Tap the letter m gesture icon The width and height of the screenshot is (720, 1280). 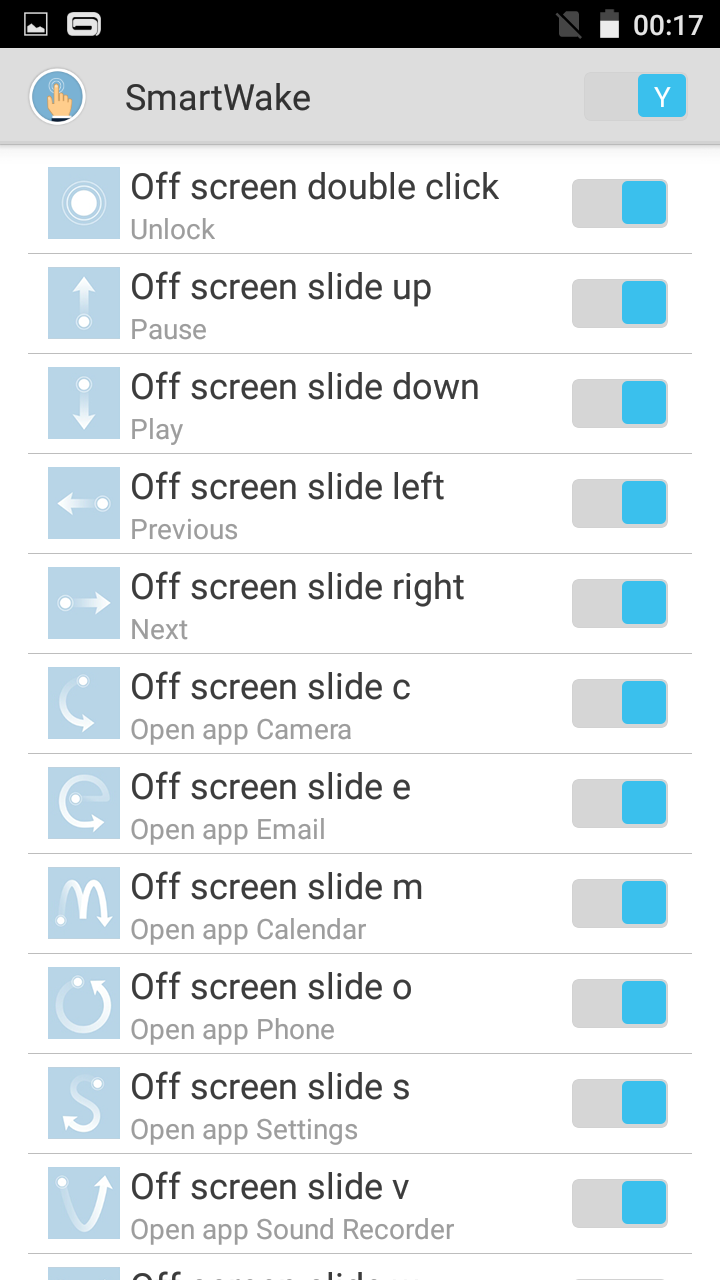[x=84, y=903]
